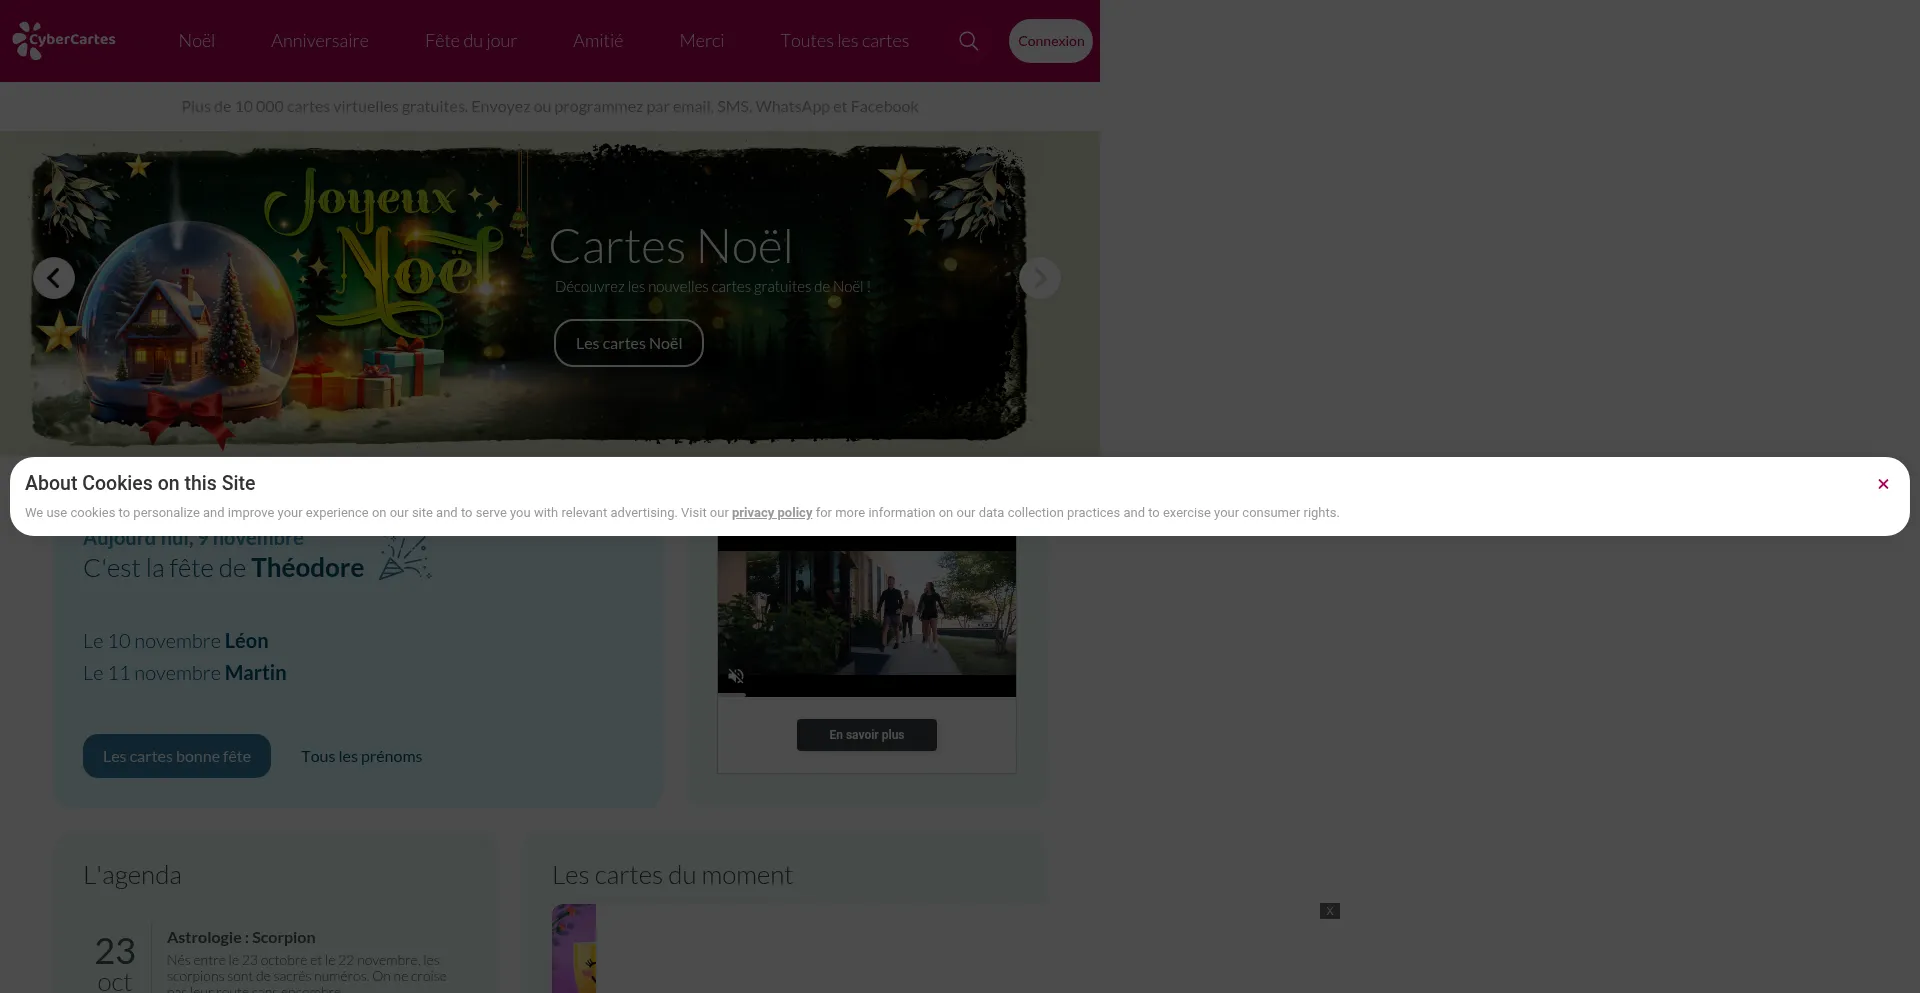
Task: Select the name Martin
Action: click(x=256, y=673)
